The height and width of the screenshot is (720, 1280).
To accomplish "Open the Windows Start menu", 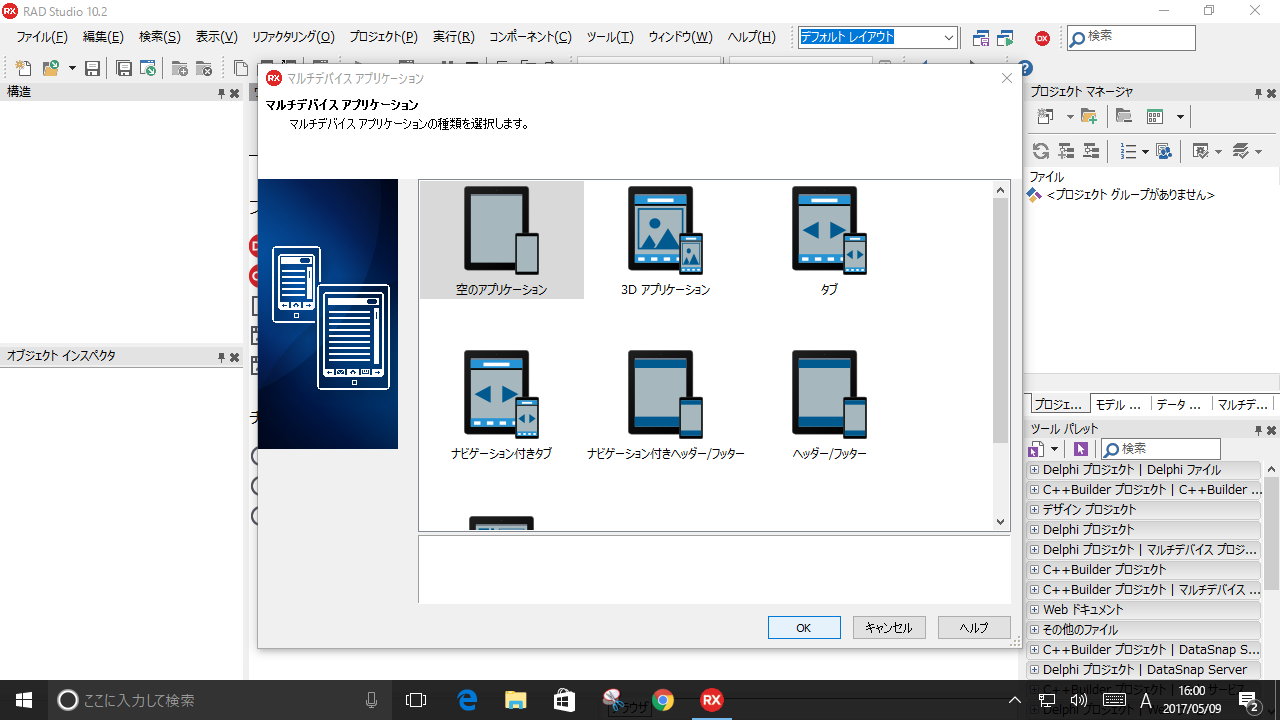I will click(x=24, y=700).
